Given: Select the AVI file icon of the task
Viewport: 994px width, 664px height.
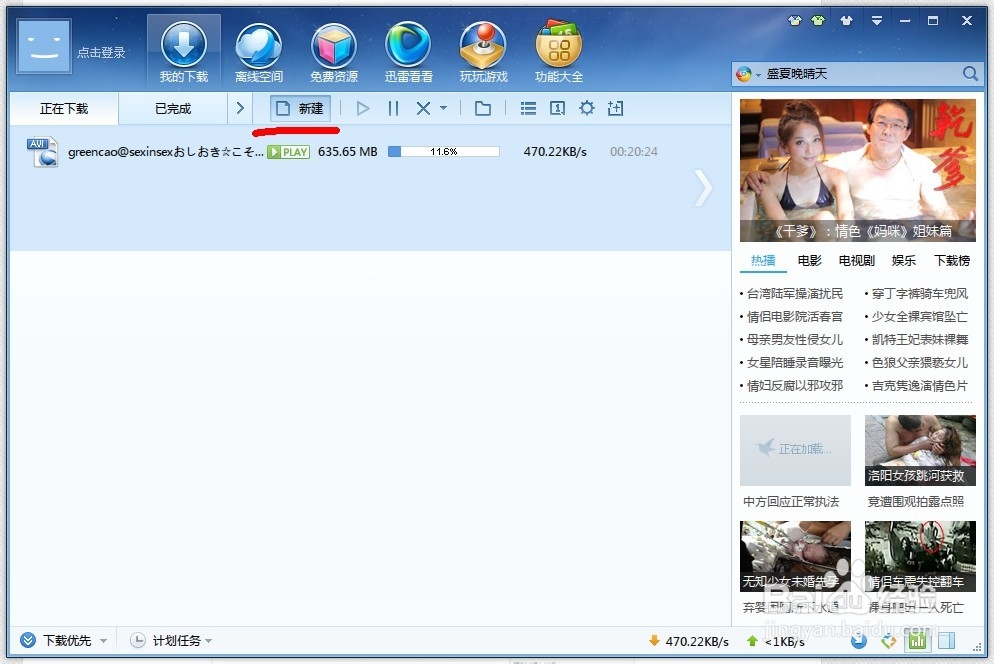Looking at the screenshot, I should (x=42, y=152).
